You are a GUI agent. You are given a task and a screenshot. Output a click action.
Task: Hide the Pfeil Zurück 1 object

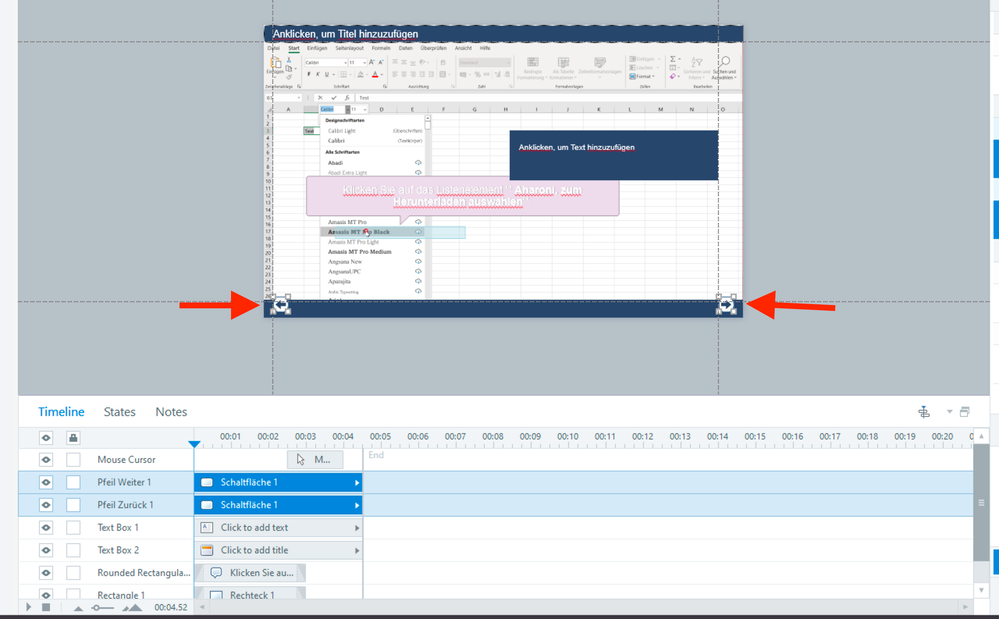[46, 505]
